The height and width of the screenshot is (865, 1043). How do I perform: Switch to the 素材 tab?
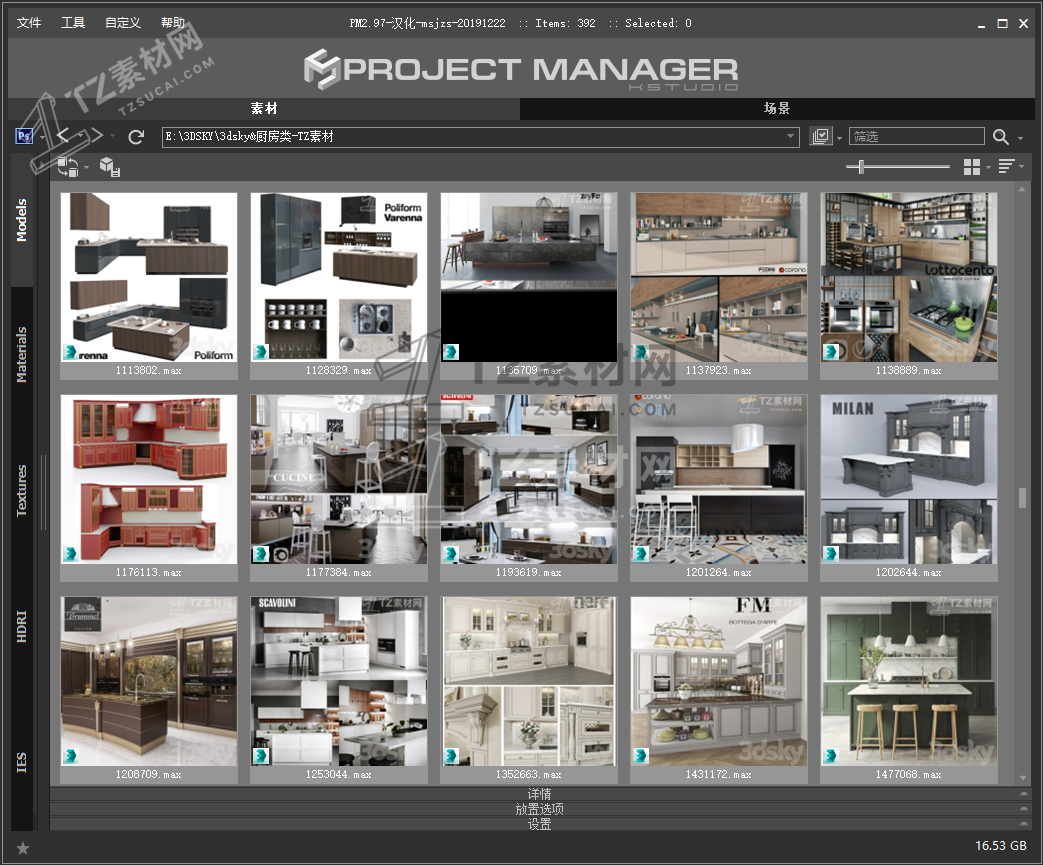click(264, 108)
